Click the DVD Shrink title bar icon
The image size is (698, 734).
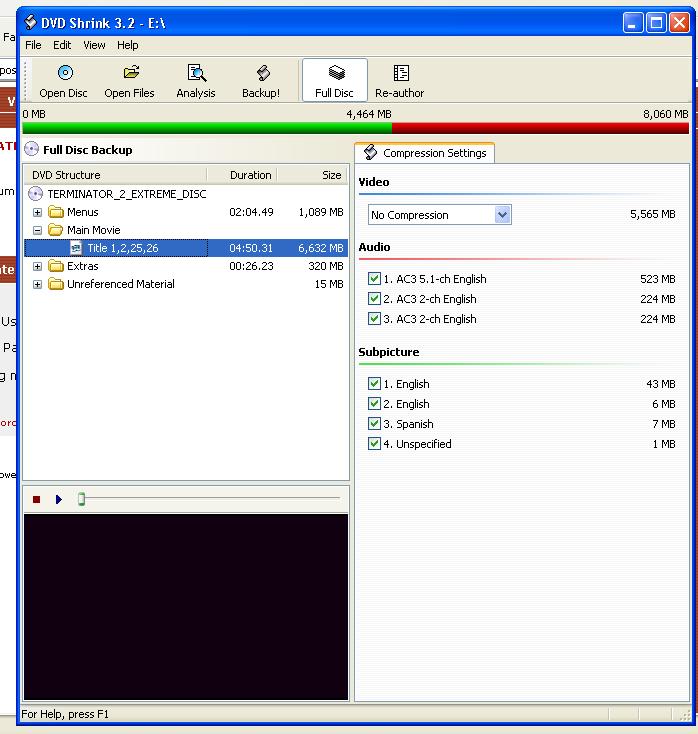pos(30,22)
